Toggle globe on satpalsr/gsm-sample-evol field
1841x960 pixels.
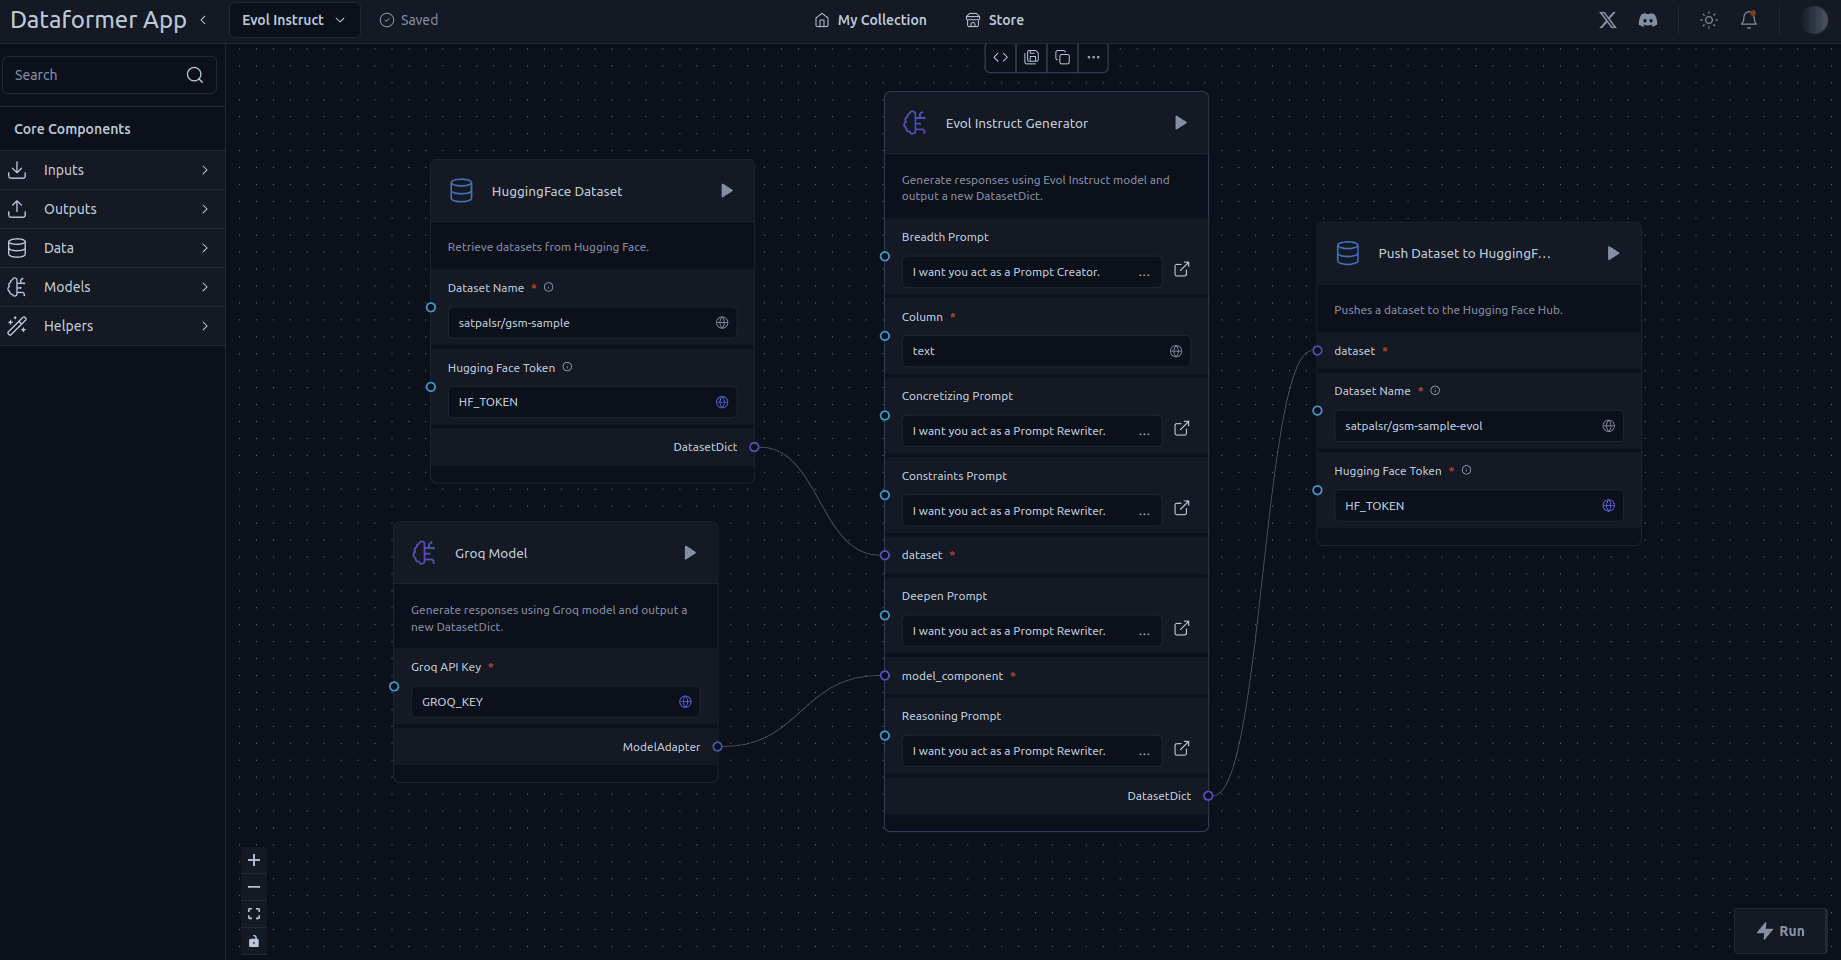coord(1609,426)
